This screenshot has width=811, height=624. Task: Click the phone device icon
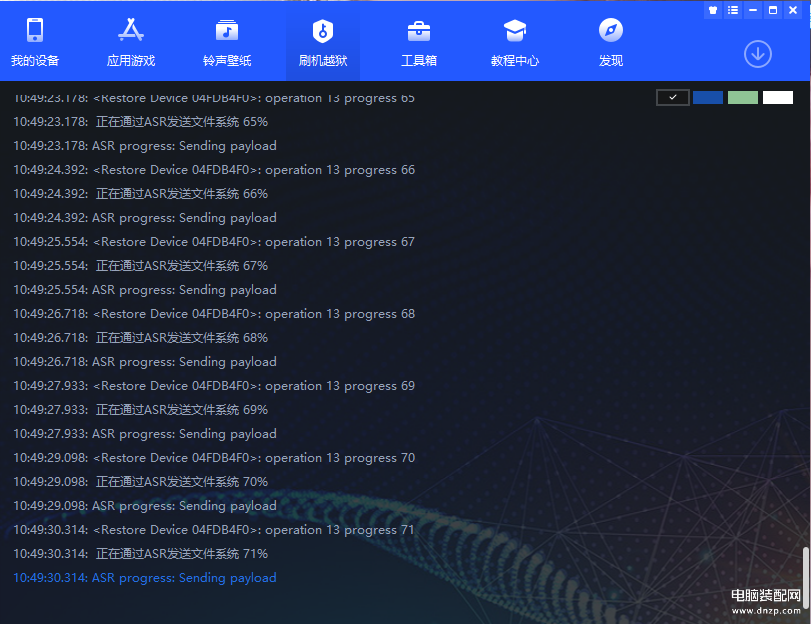coord(35,30)
